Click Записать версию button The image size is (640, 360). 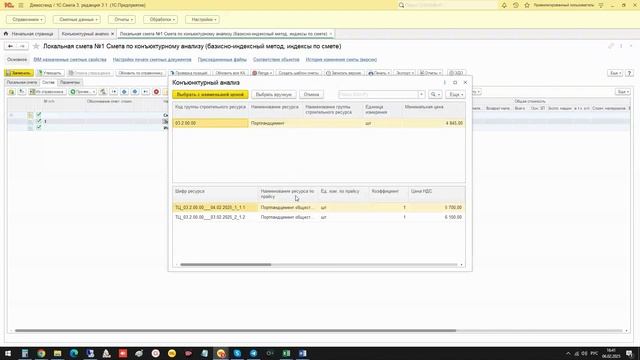(x=344, y=73)
